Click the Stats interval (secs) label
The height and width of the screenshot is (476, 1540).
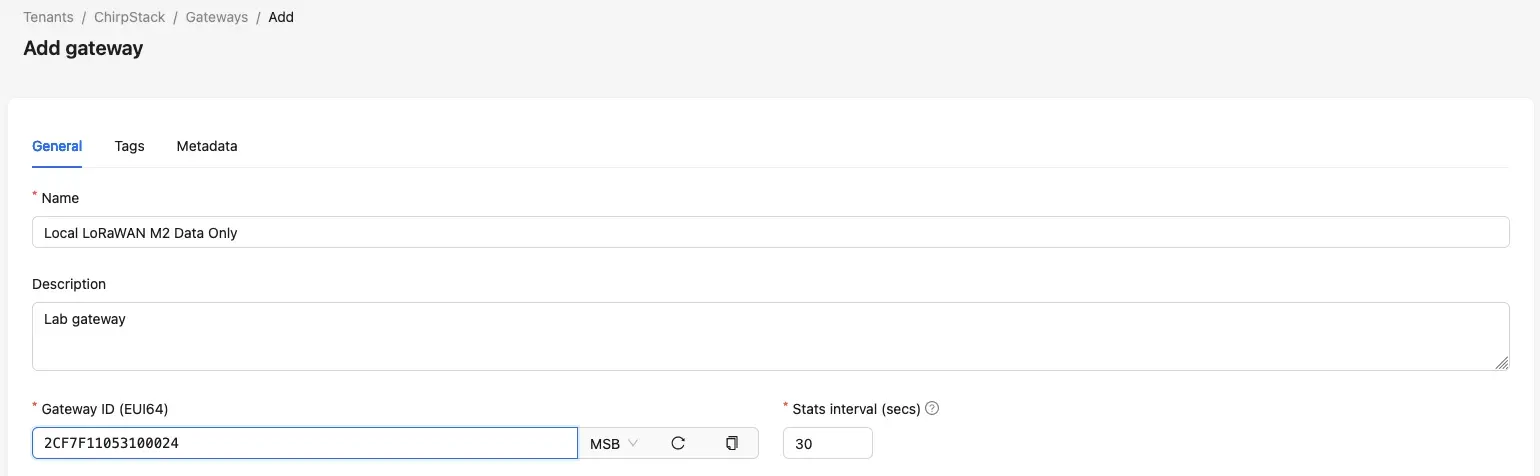click(x=856, y=408)
